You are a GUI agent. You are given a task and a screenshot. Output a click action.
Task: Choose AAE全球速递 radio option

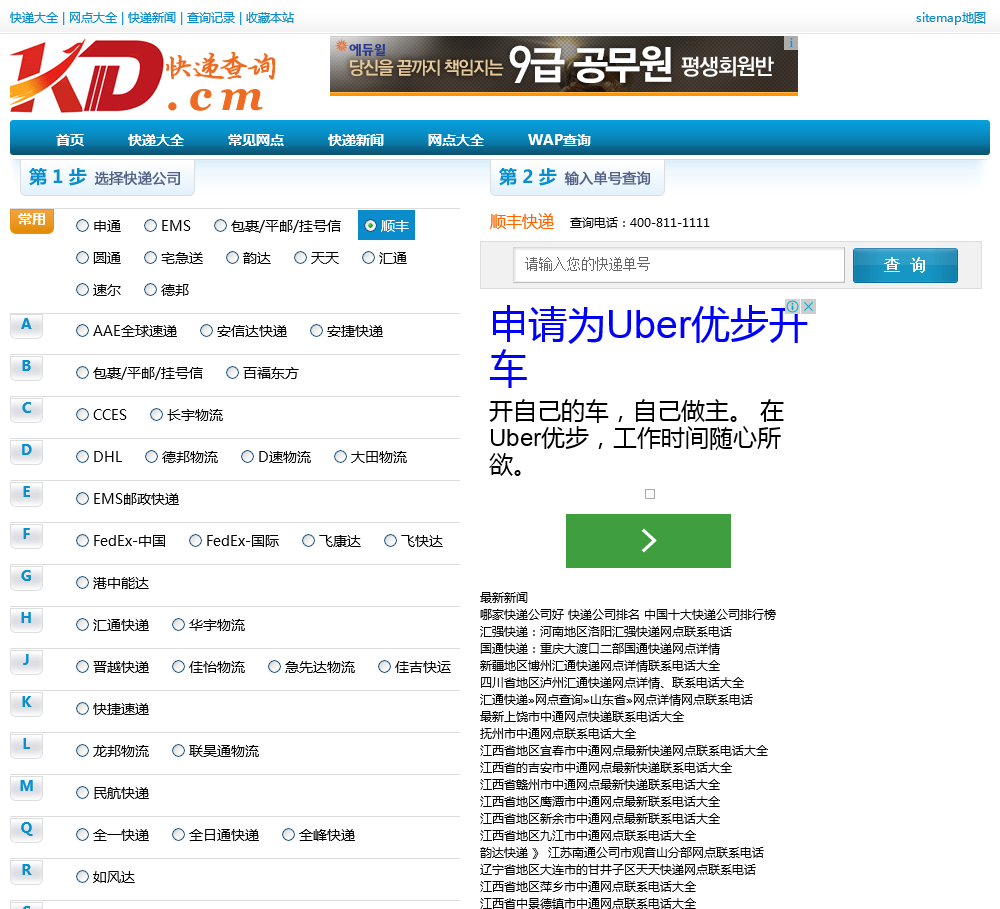(x=82, y=331)
